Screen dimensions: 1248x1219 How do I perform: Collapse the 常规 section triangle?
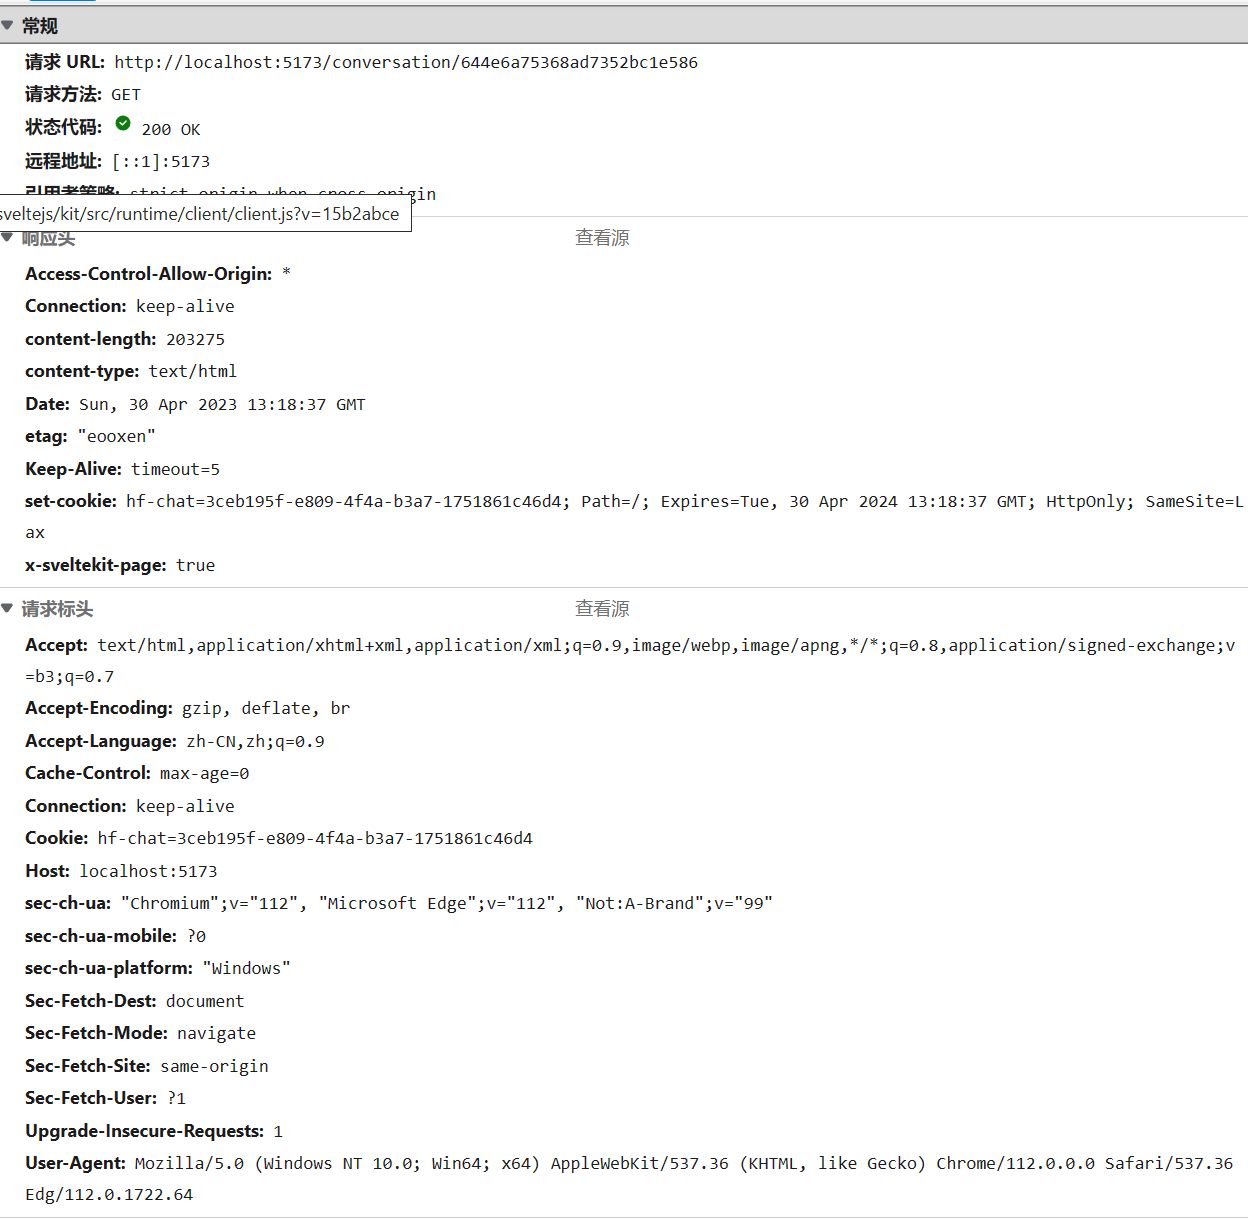click(8, 25)
